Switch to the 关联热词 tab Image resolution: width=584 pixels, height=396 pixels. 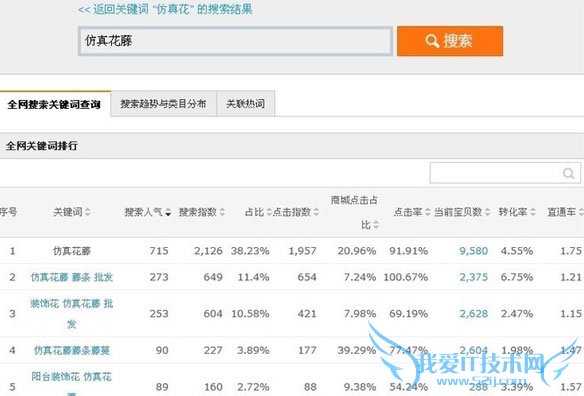(246, 104)
